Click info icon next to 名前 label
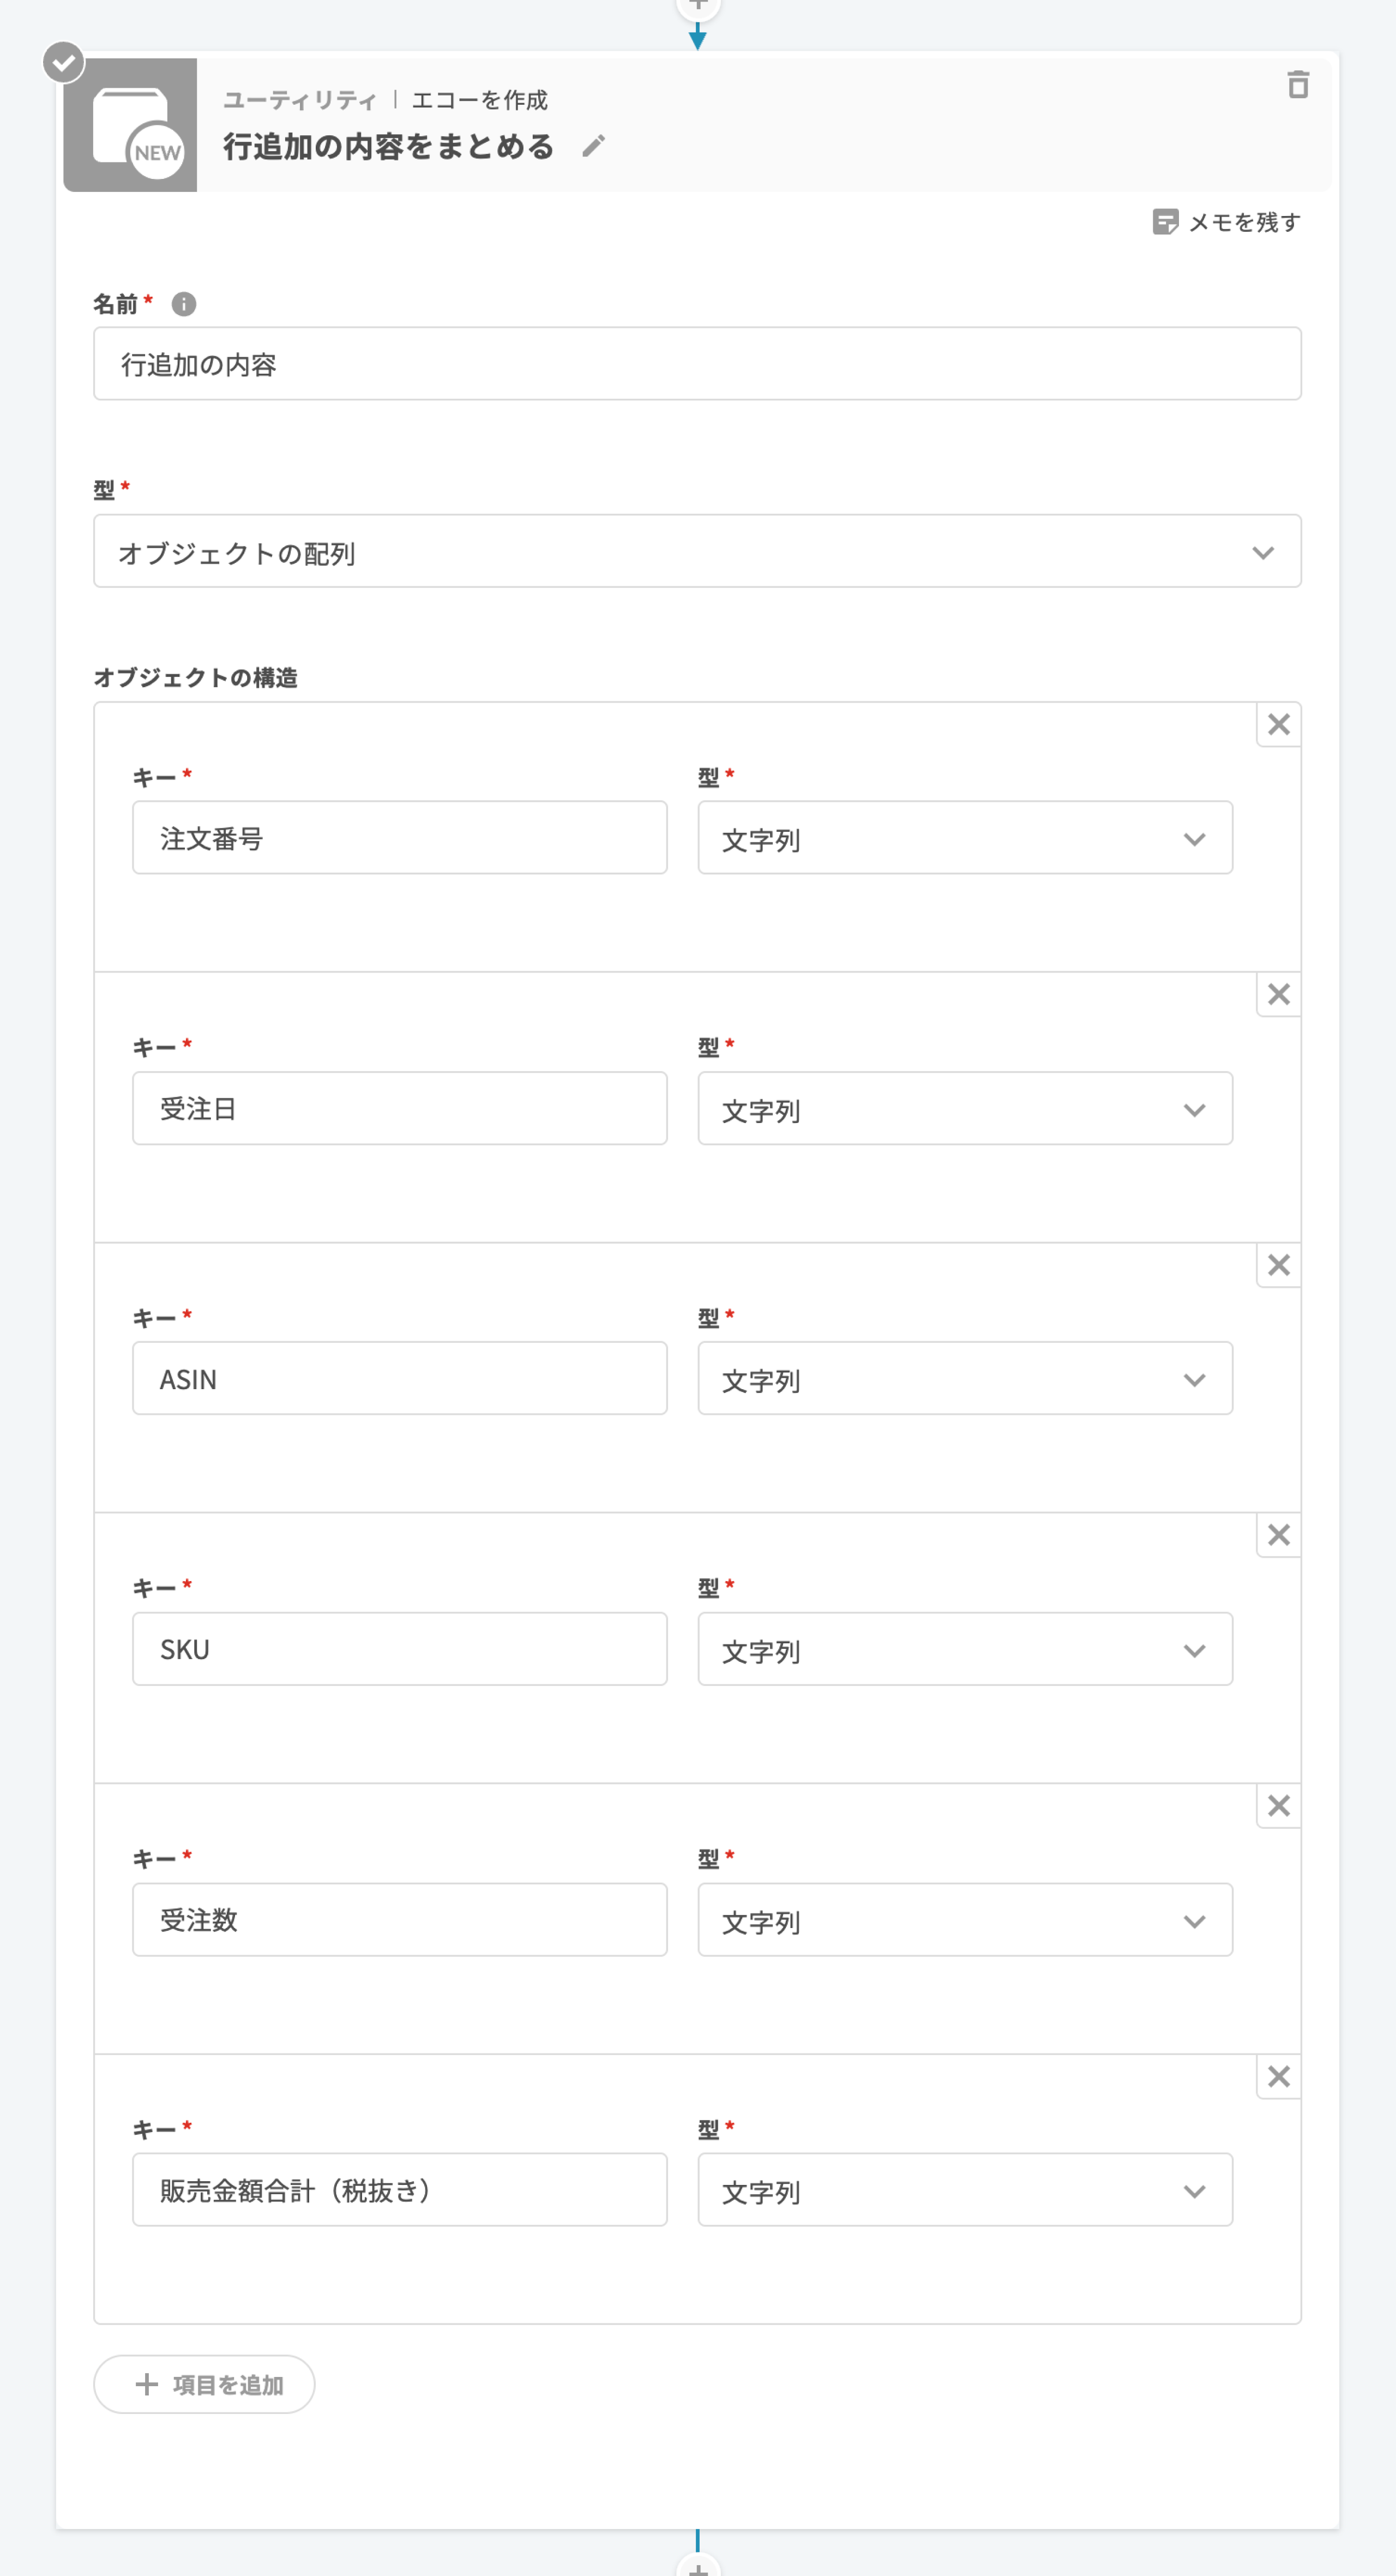The height and width of the screenshot is (2576, 1396). (184, 303)
